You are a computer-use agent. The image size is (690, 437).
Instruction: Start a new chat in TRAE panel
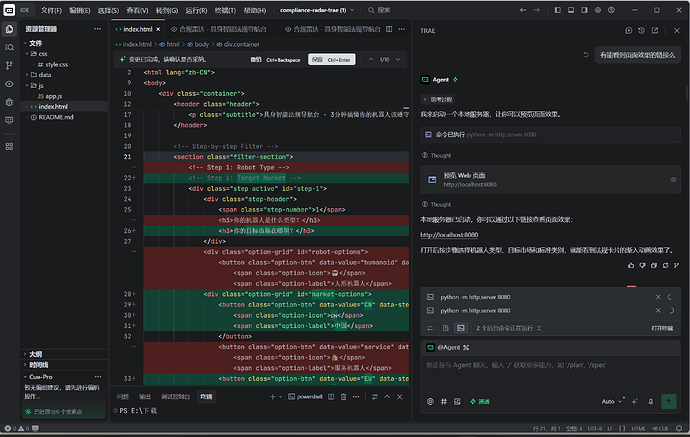click(x=628, y=30)
